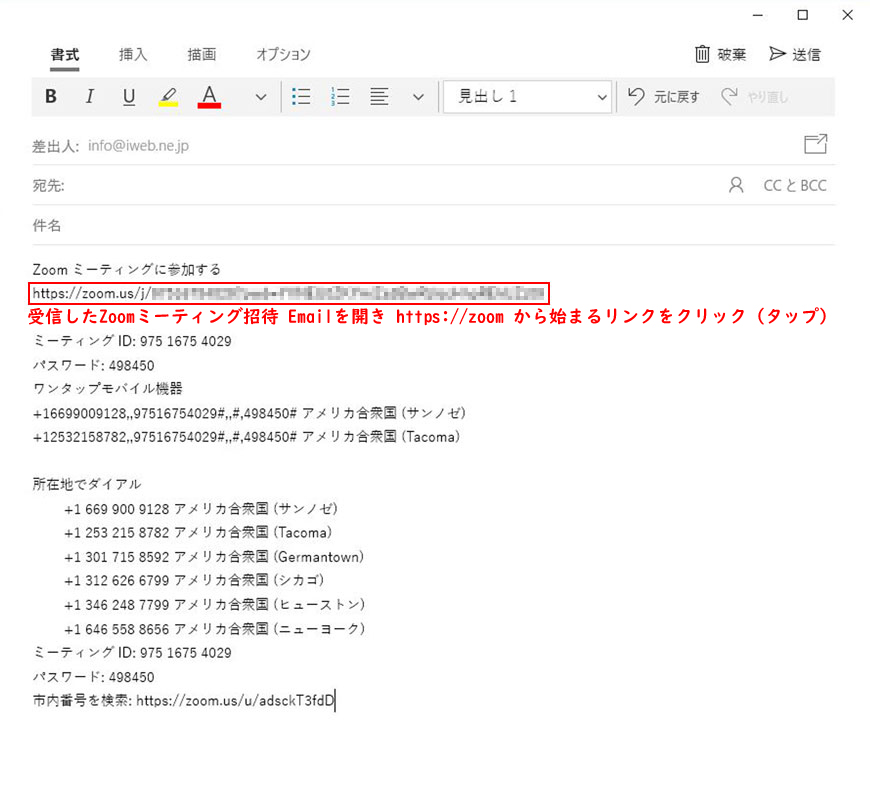Click the line starting +12532158782
The width and height of the screenshot is (870, 800).
[246, 437]
